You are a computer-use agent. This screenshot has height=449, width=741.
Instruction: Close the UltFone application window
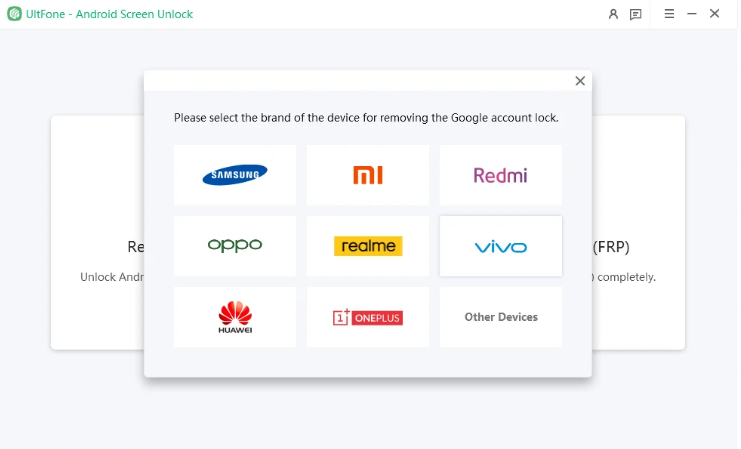[715, 14]
